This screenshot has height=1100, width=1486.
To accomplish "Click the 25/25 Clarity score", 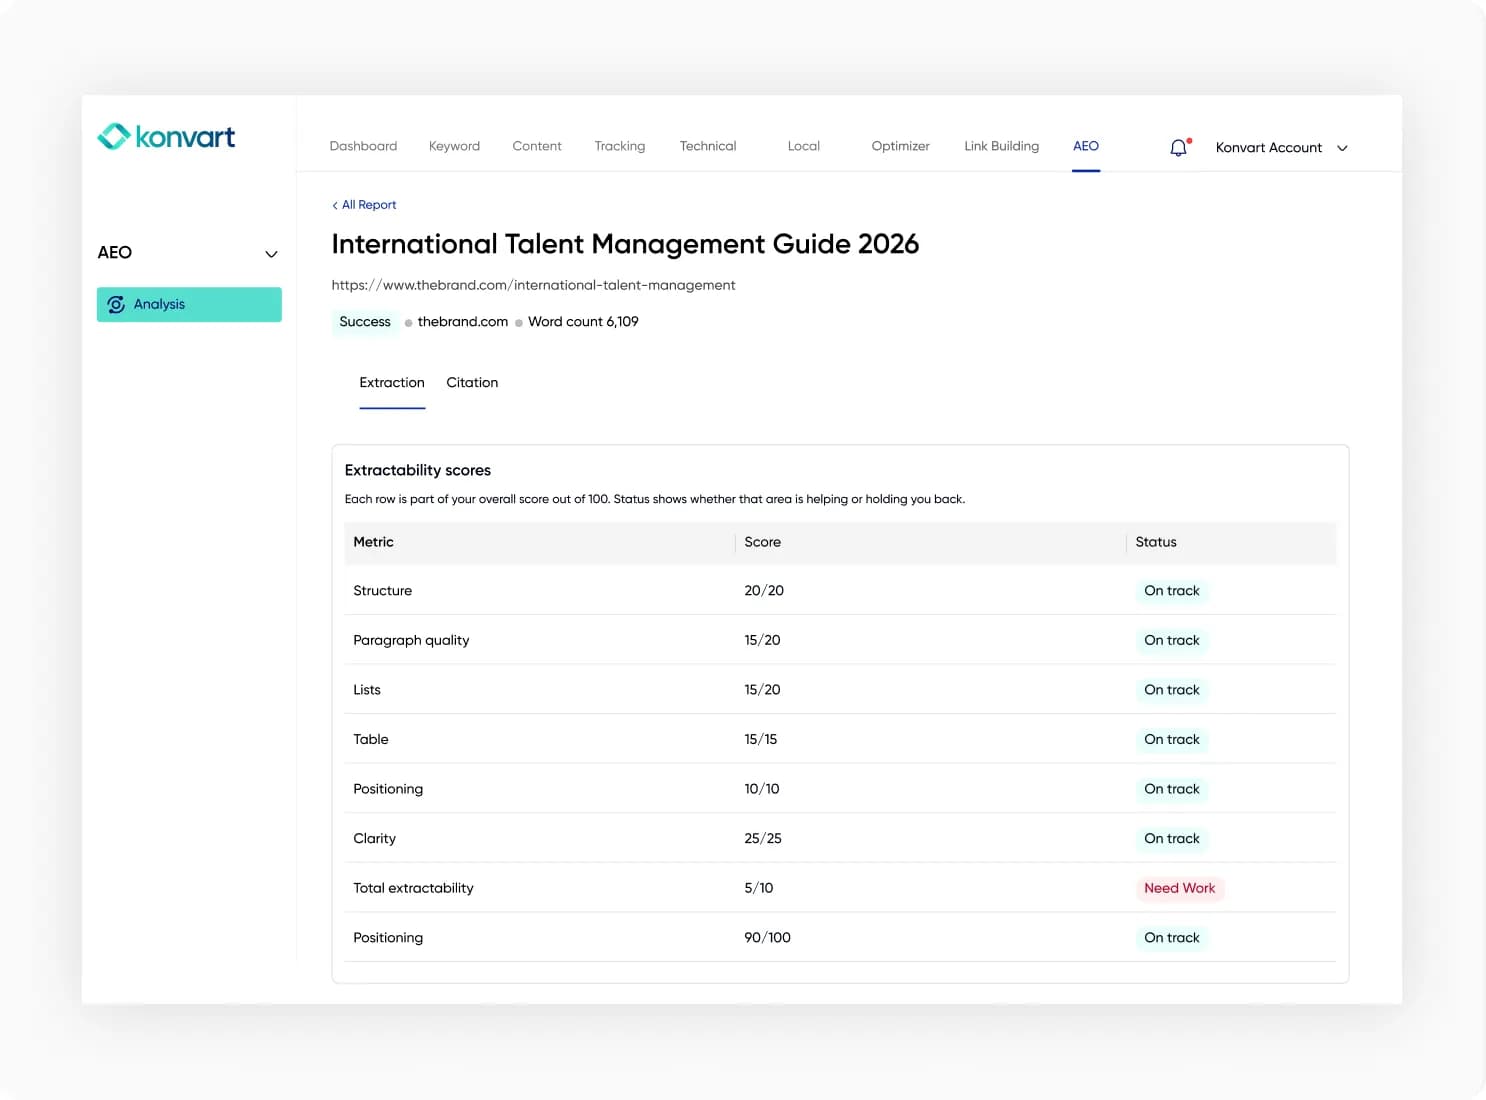I will [763, 839].
